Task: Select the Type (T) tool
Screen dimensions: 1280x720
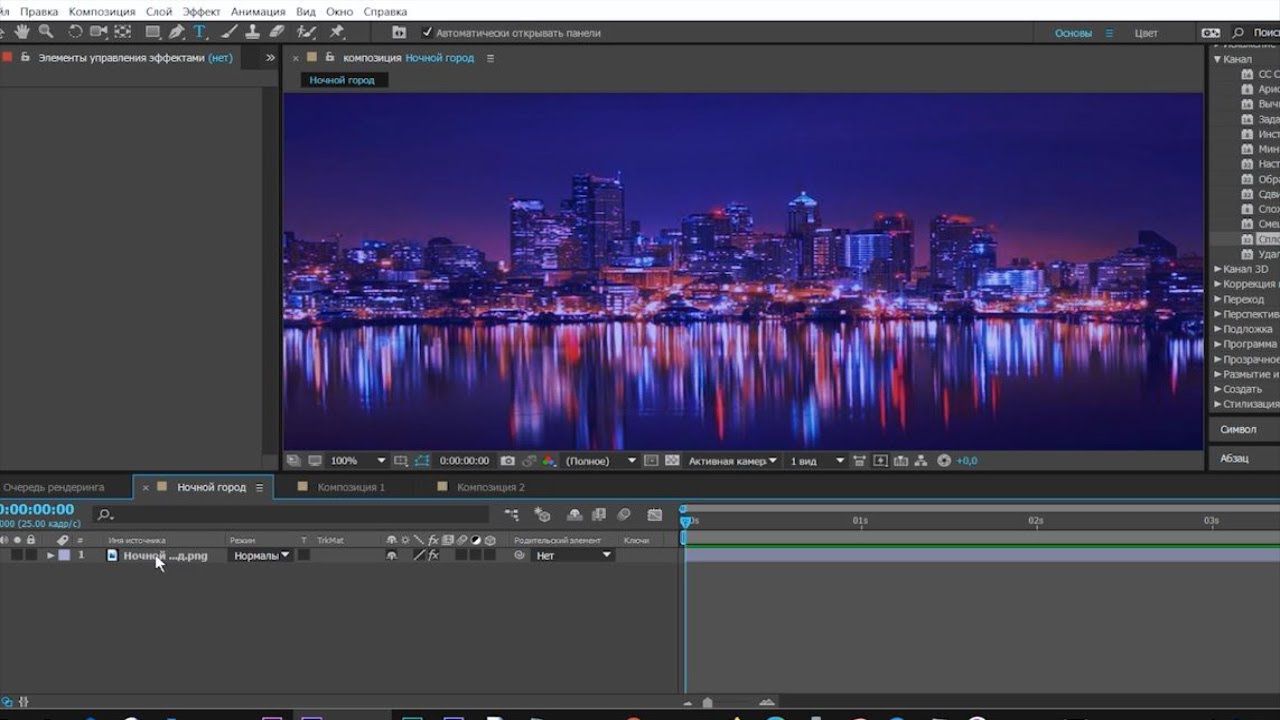Action: (199, 32)
